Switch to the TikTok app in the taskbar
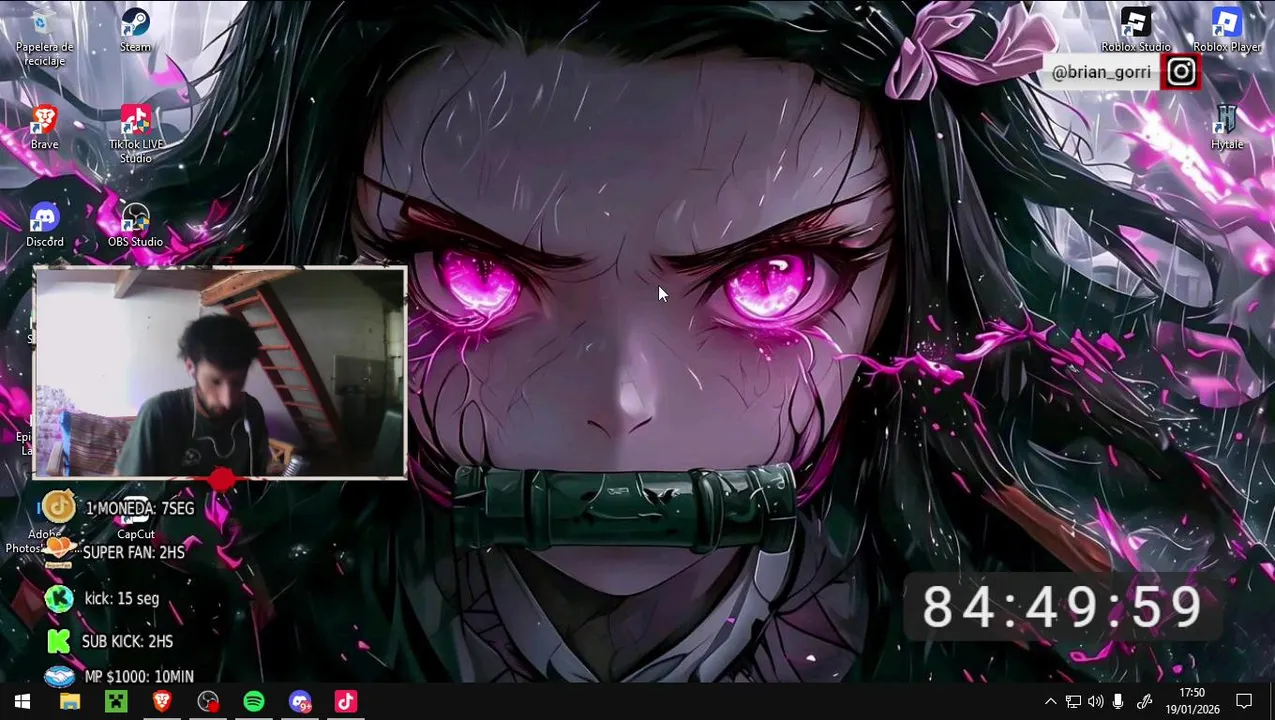 click(x=346, y=702)
